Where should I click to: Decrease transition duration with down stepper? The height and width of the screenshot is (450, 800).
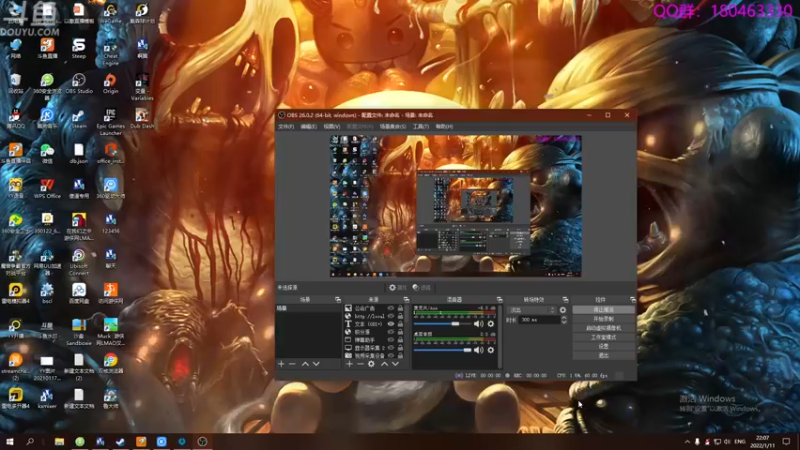click(x=564, y=322)
